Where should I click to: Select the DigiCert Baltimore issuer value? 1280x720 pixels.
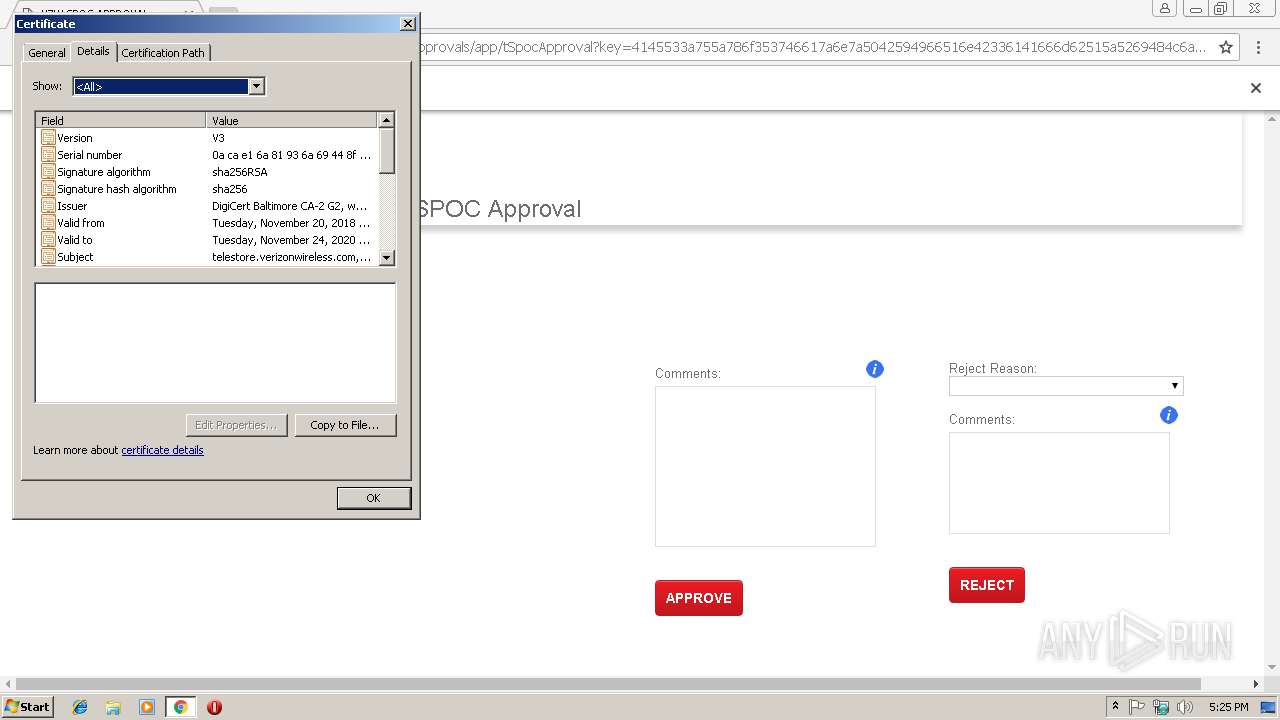(x=290, y=206)
